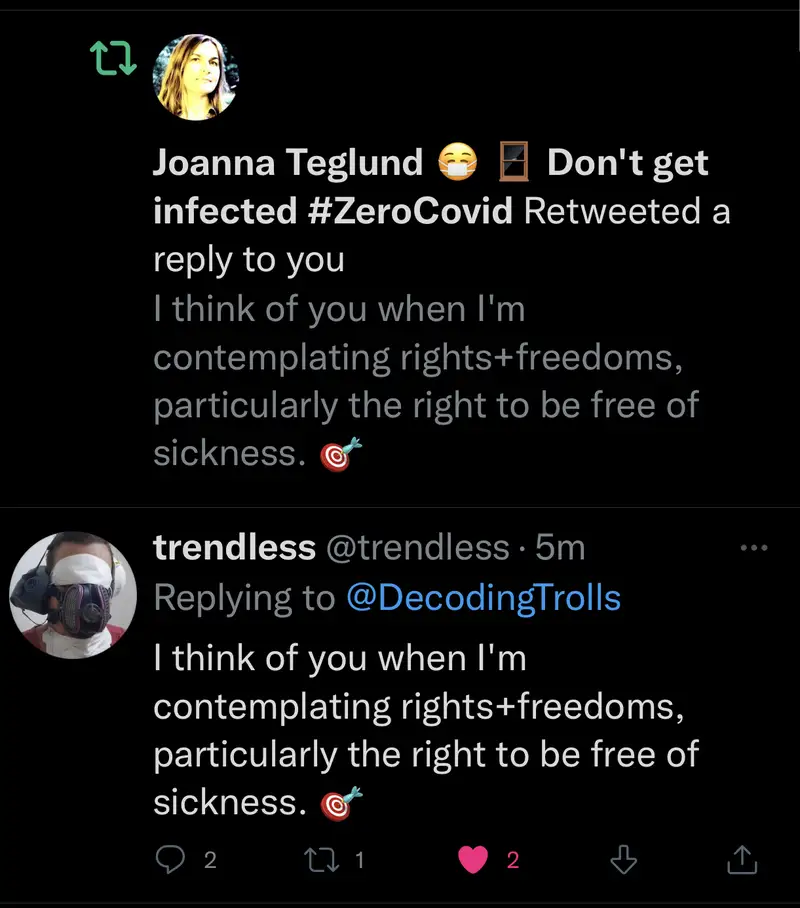Click the bold trendless display name
The height and width of the screenshot is (908, 800).
234,547
